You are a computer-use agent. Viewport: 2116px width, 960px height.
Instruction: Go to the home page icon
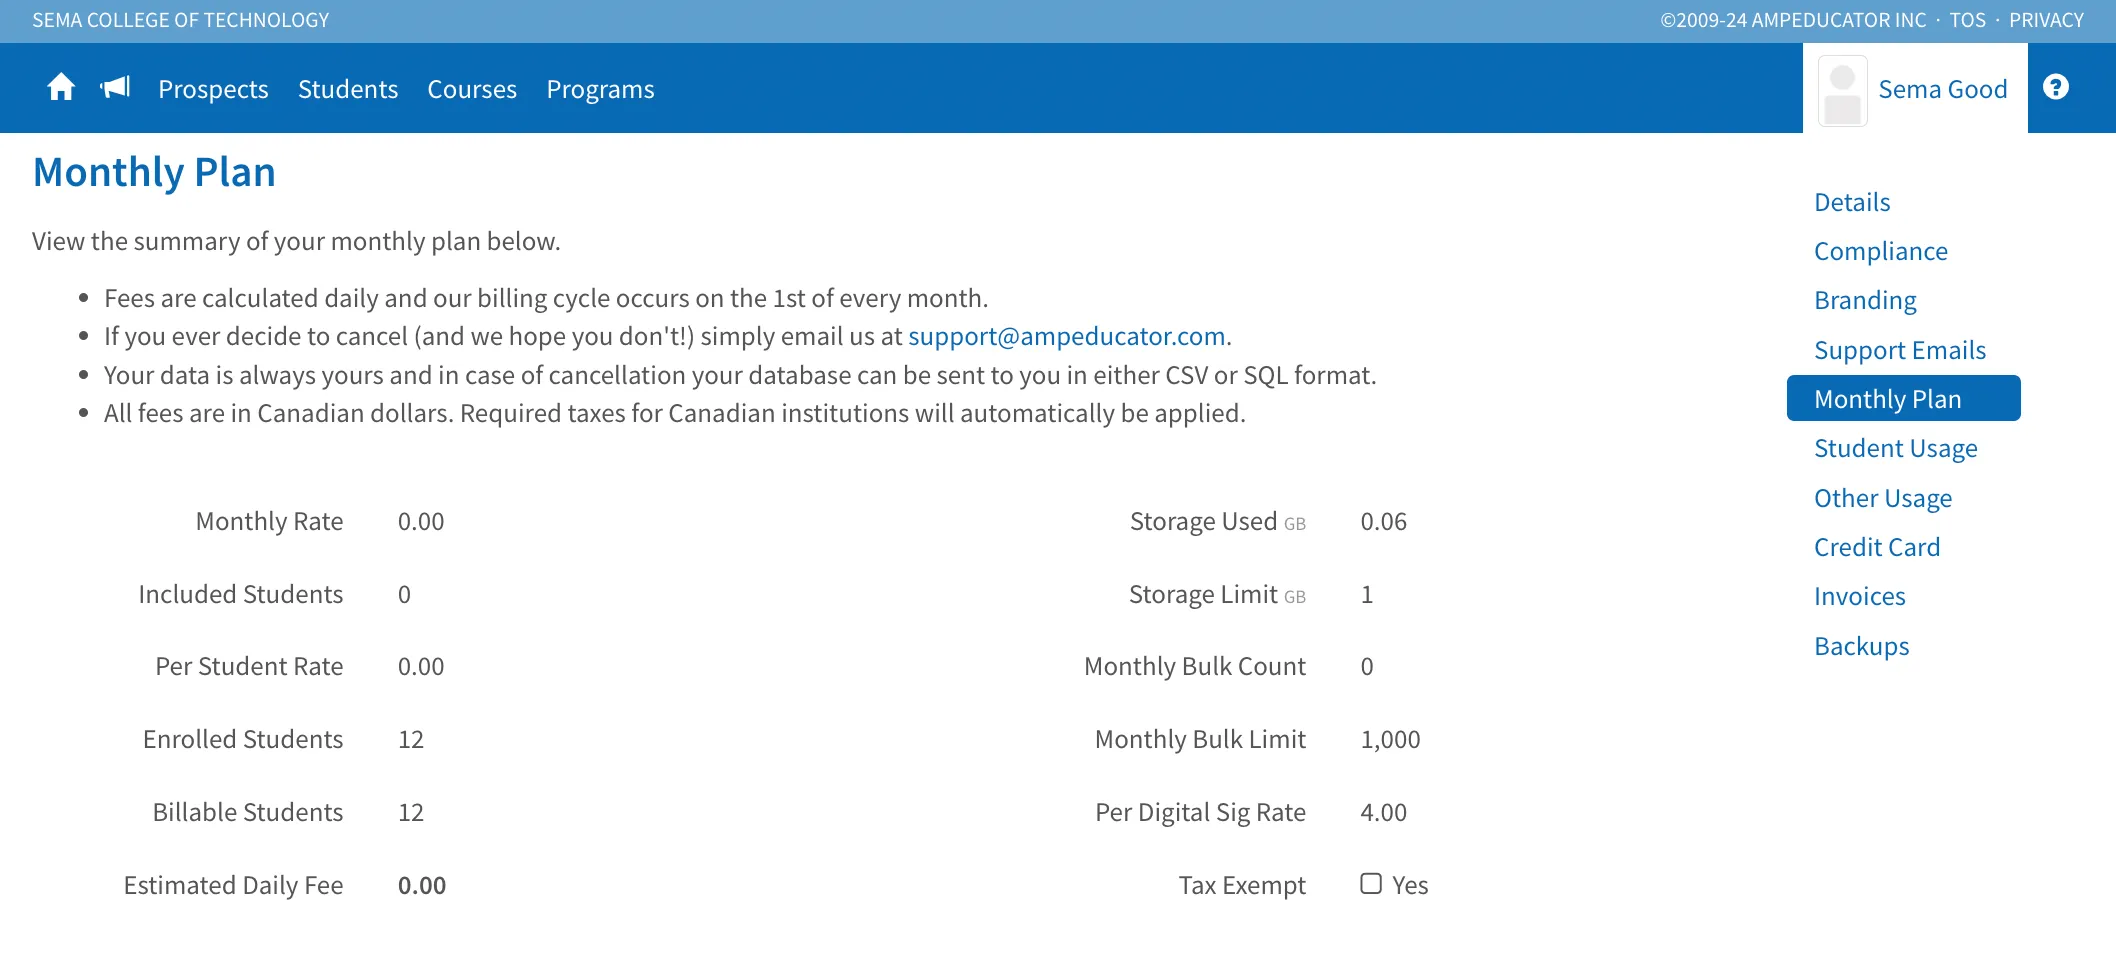click(x=61, y=88)
